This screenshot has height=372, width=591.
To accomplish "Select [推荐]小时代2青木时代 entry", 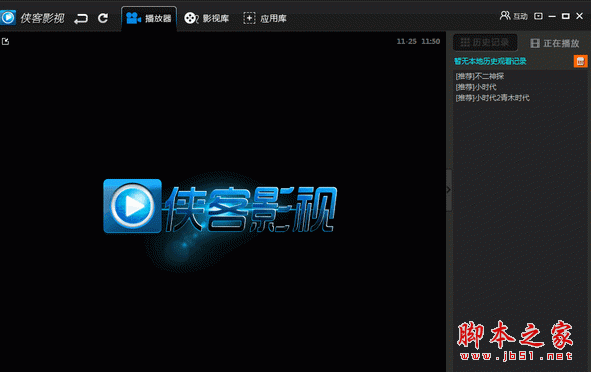I will click(x=492, y=98).
